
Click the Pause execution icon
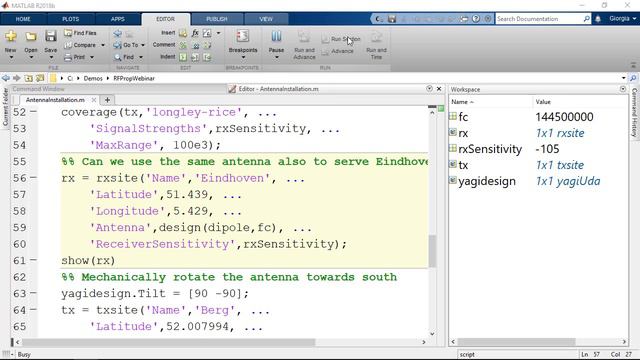(x=276, y=36)
